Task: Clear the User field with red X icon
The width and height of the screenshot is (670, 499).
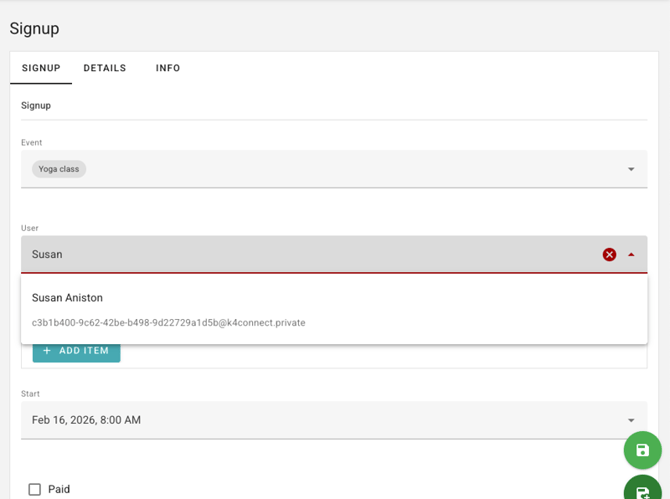Action: tap(609, 255)
